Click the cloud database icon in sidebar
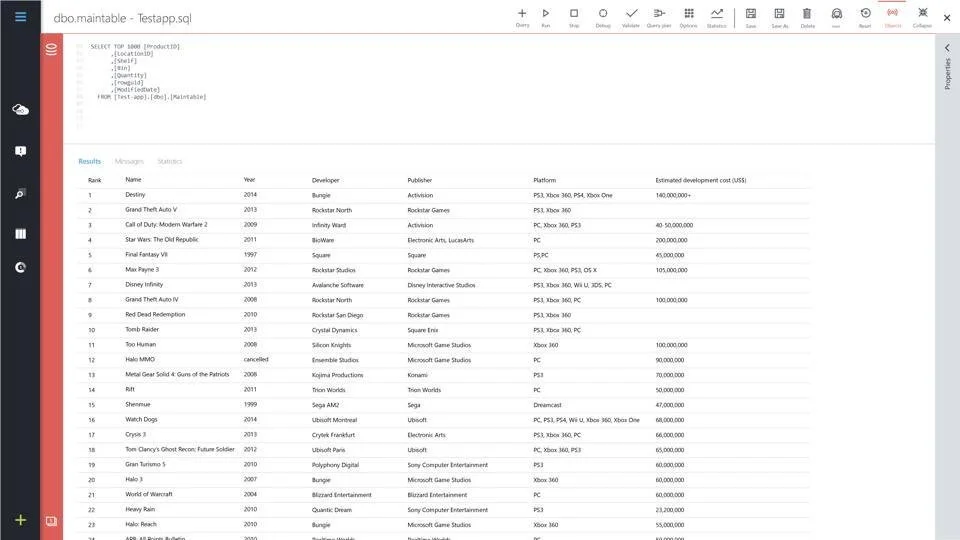Viewport: 960px width, 540px height. [20, 110]
